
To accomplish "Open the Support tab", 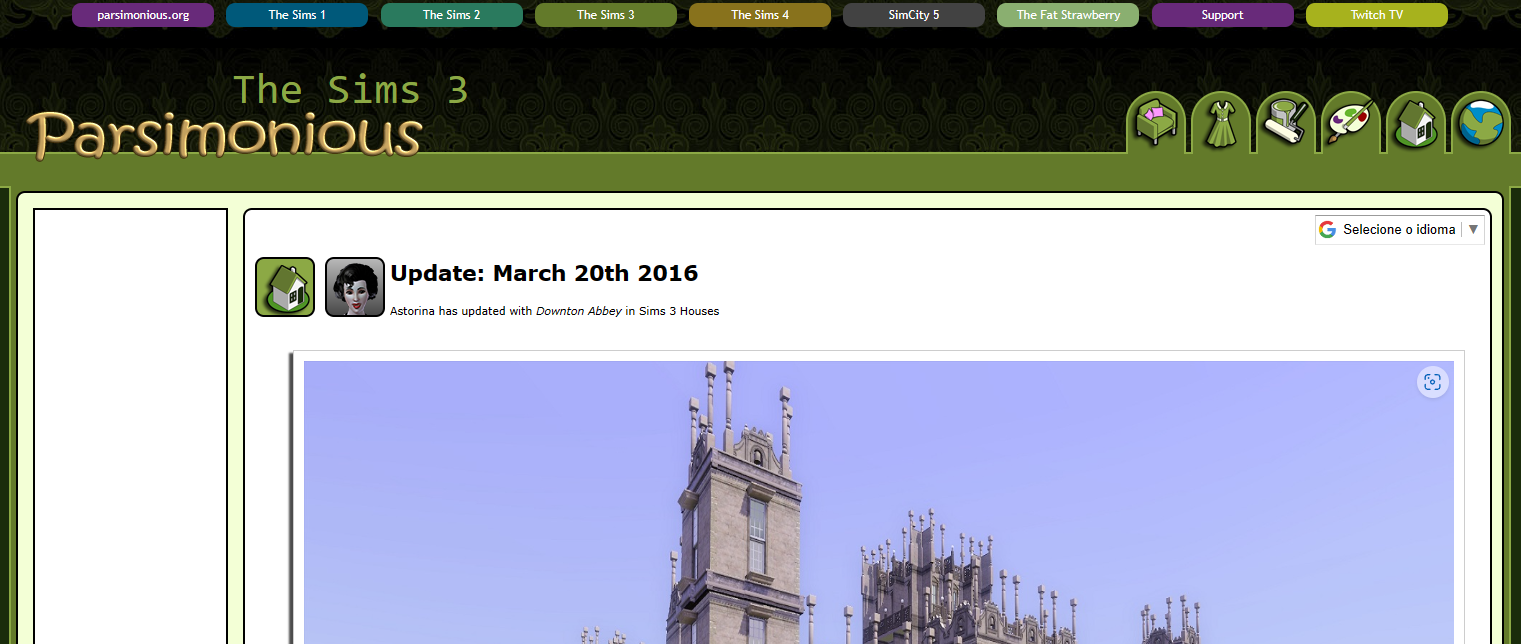I will (x=1222, y=15).
